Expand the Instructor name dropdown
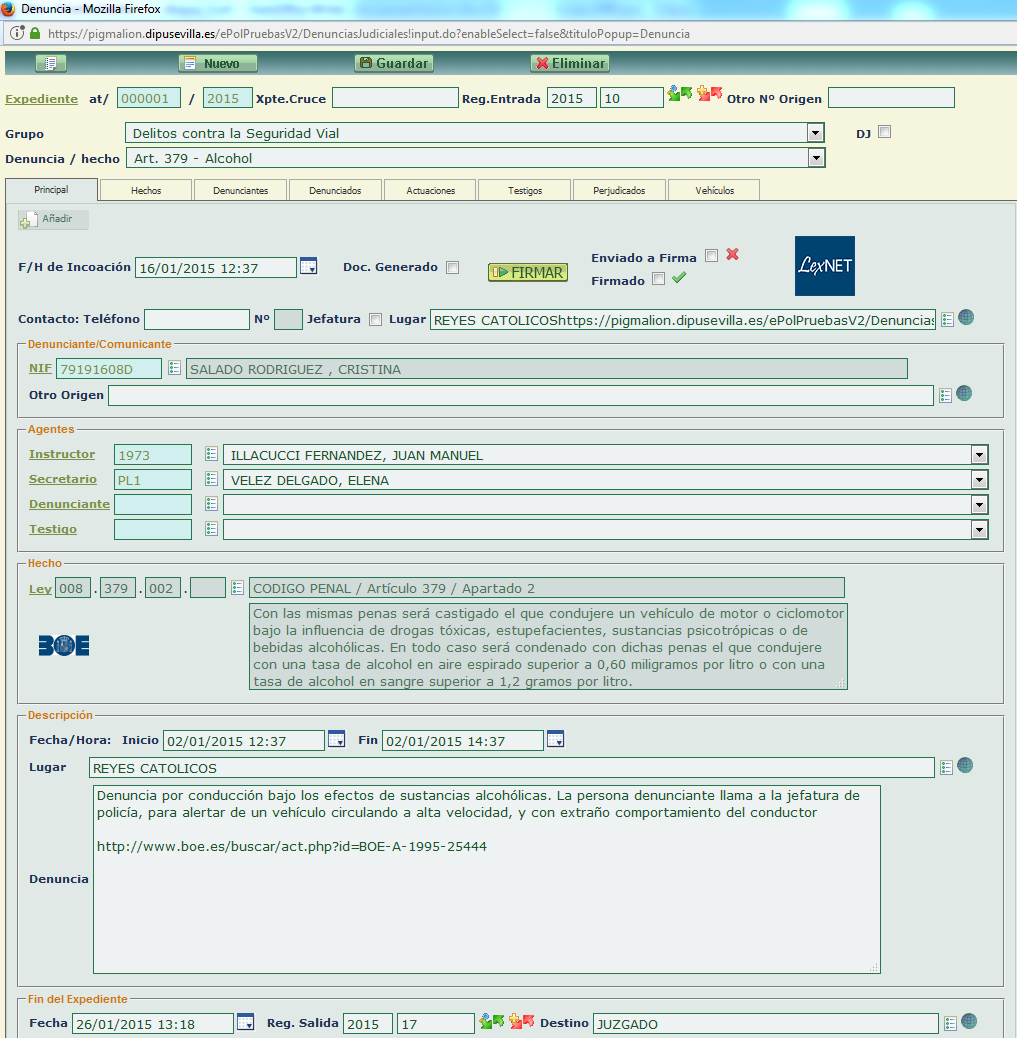The width and height of the screenshot is (1017, 1038). [x=979, y=455]
